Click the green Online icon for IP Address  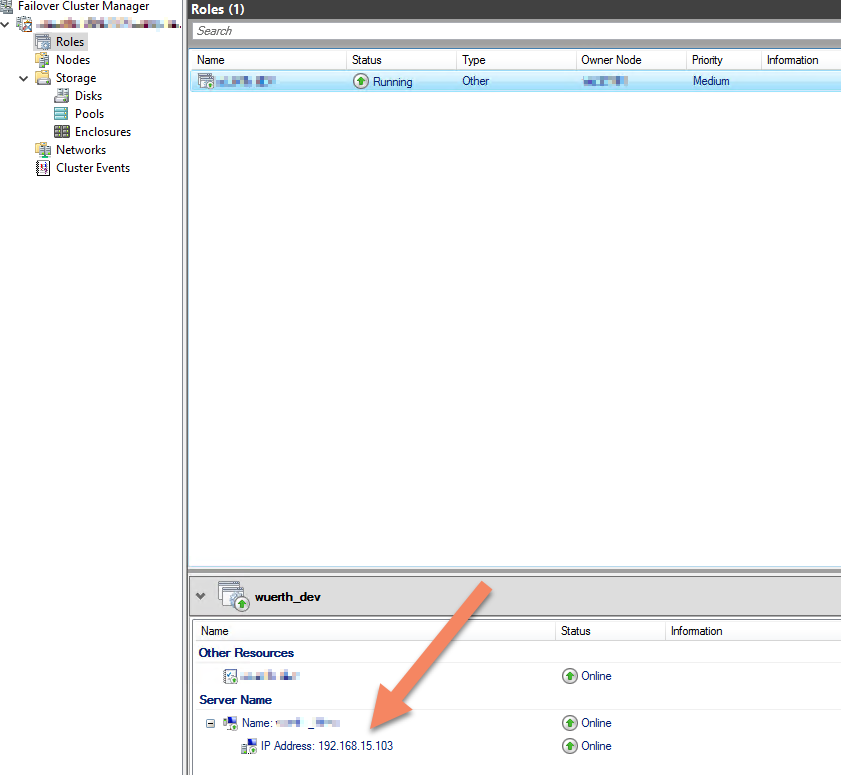click(x=570, y=746)
